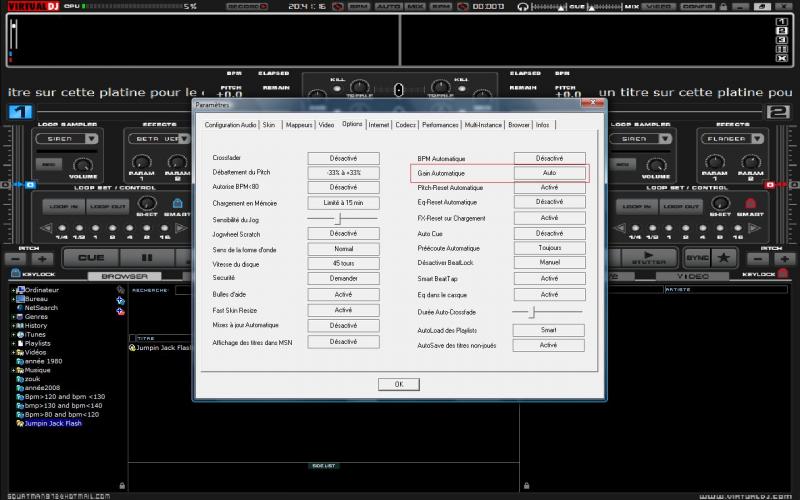
Task: Expand the Musique folder node
Action: coord(13,370)
